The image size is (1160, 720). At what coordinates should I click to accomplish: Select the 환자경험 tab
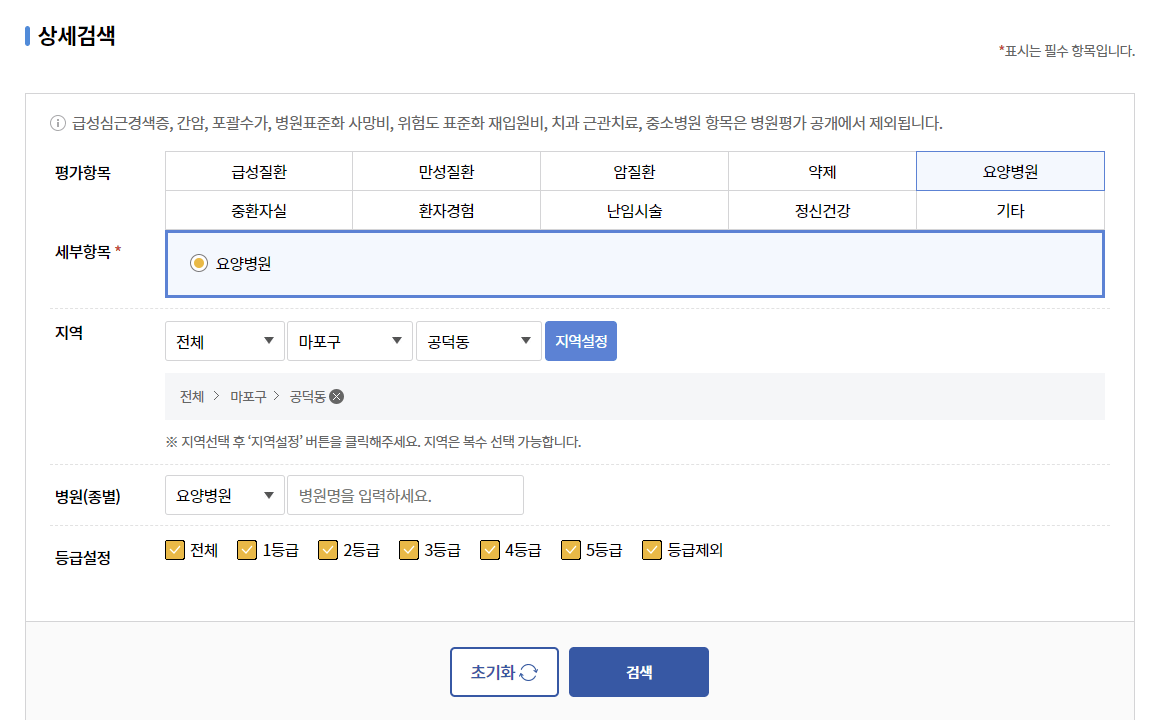446,209
